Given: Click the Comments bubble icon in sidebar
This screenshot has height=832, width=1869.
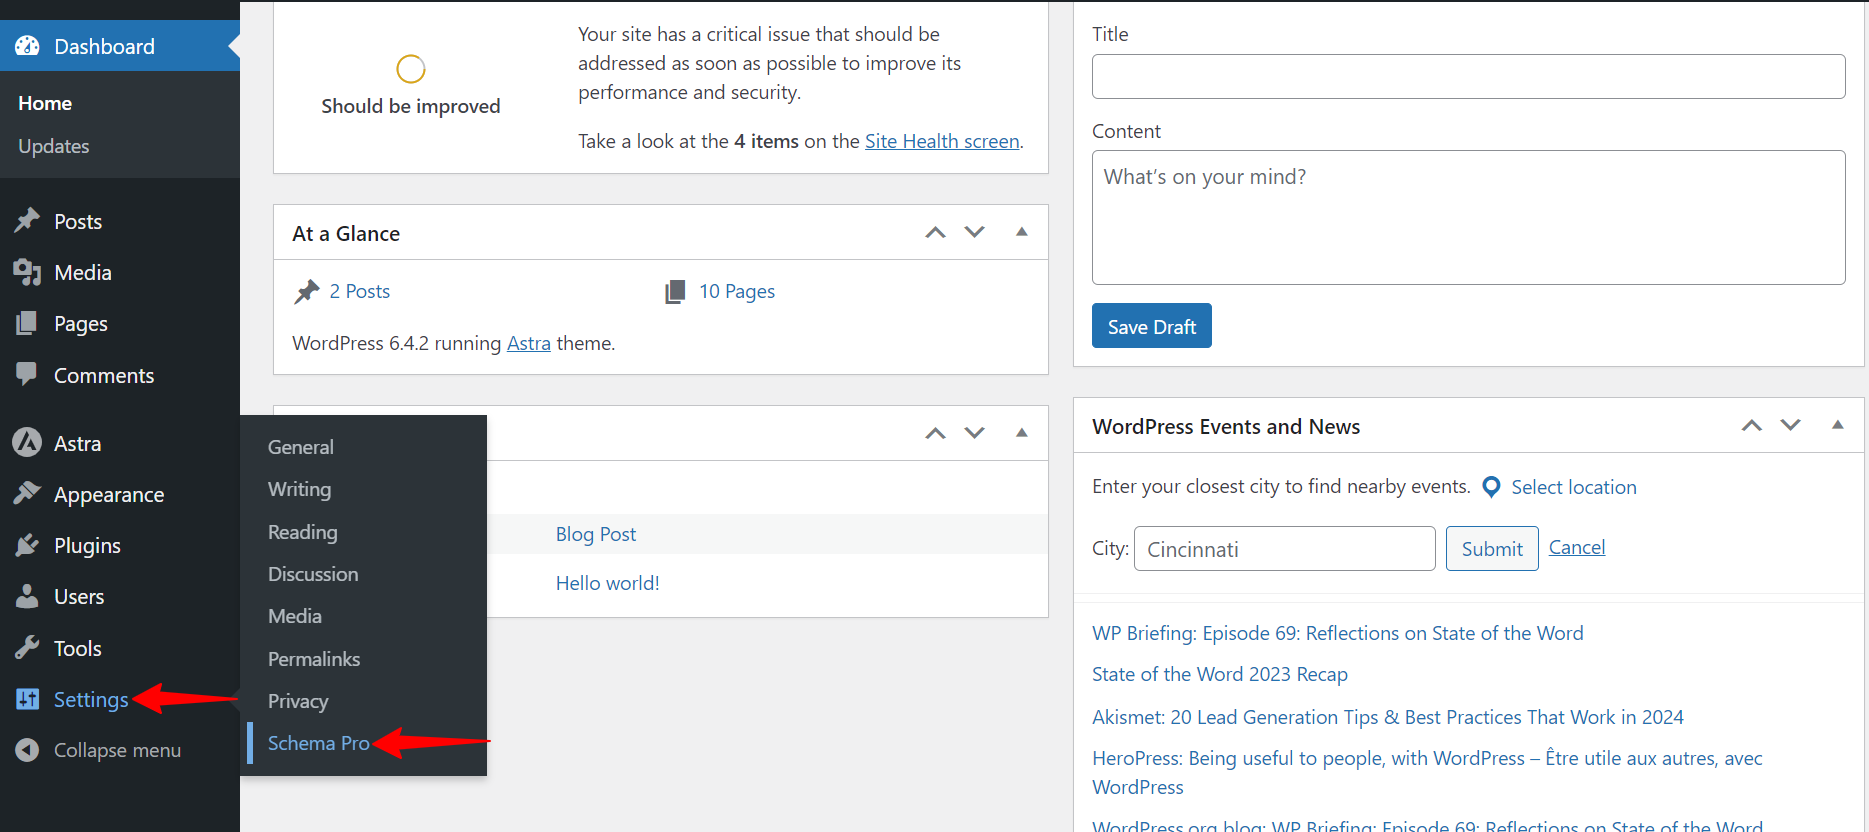Looking at the screenshot, I should click(27, 375).
